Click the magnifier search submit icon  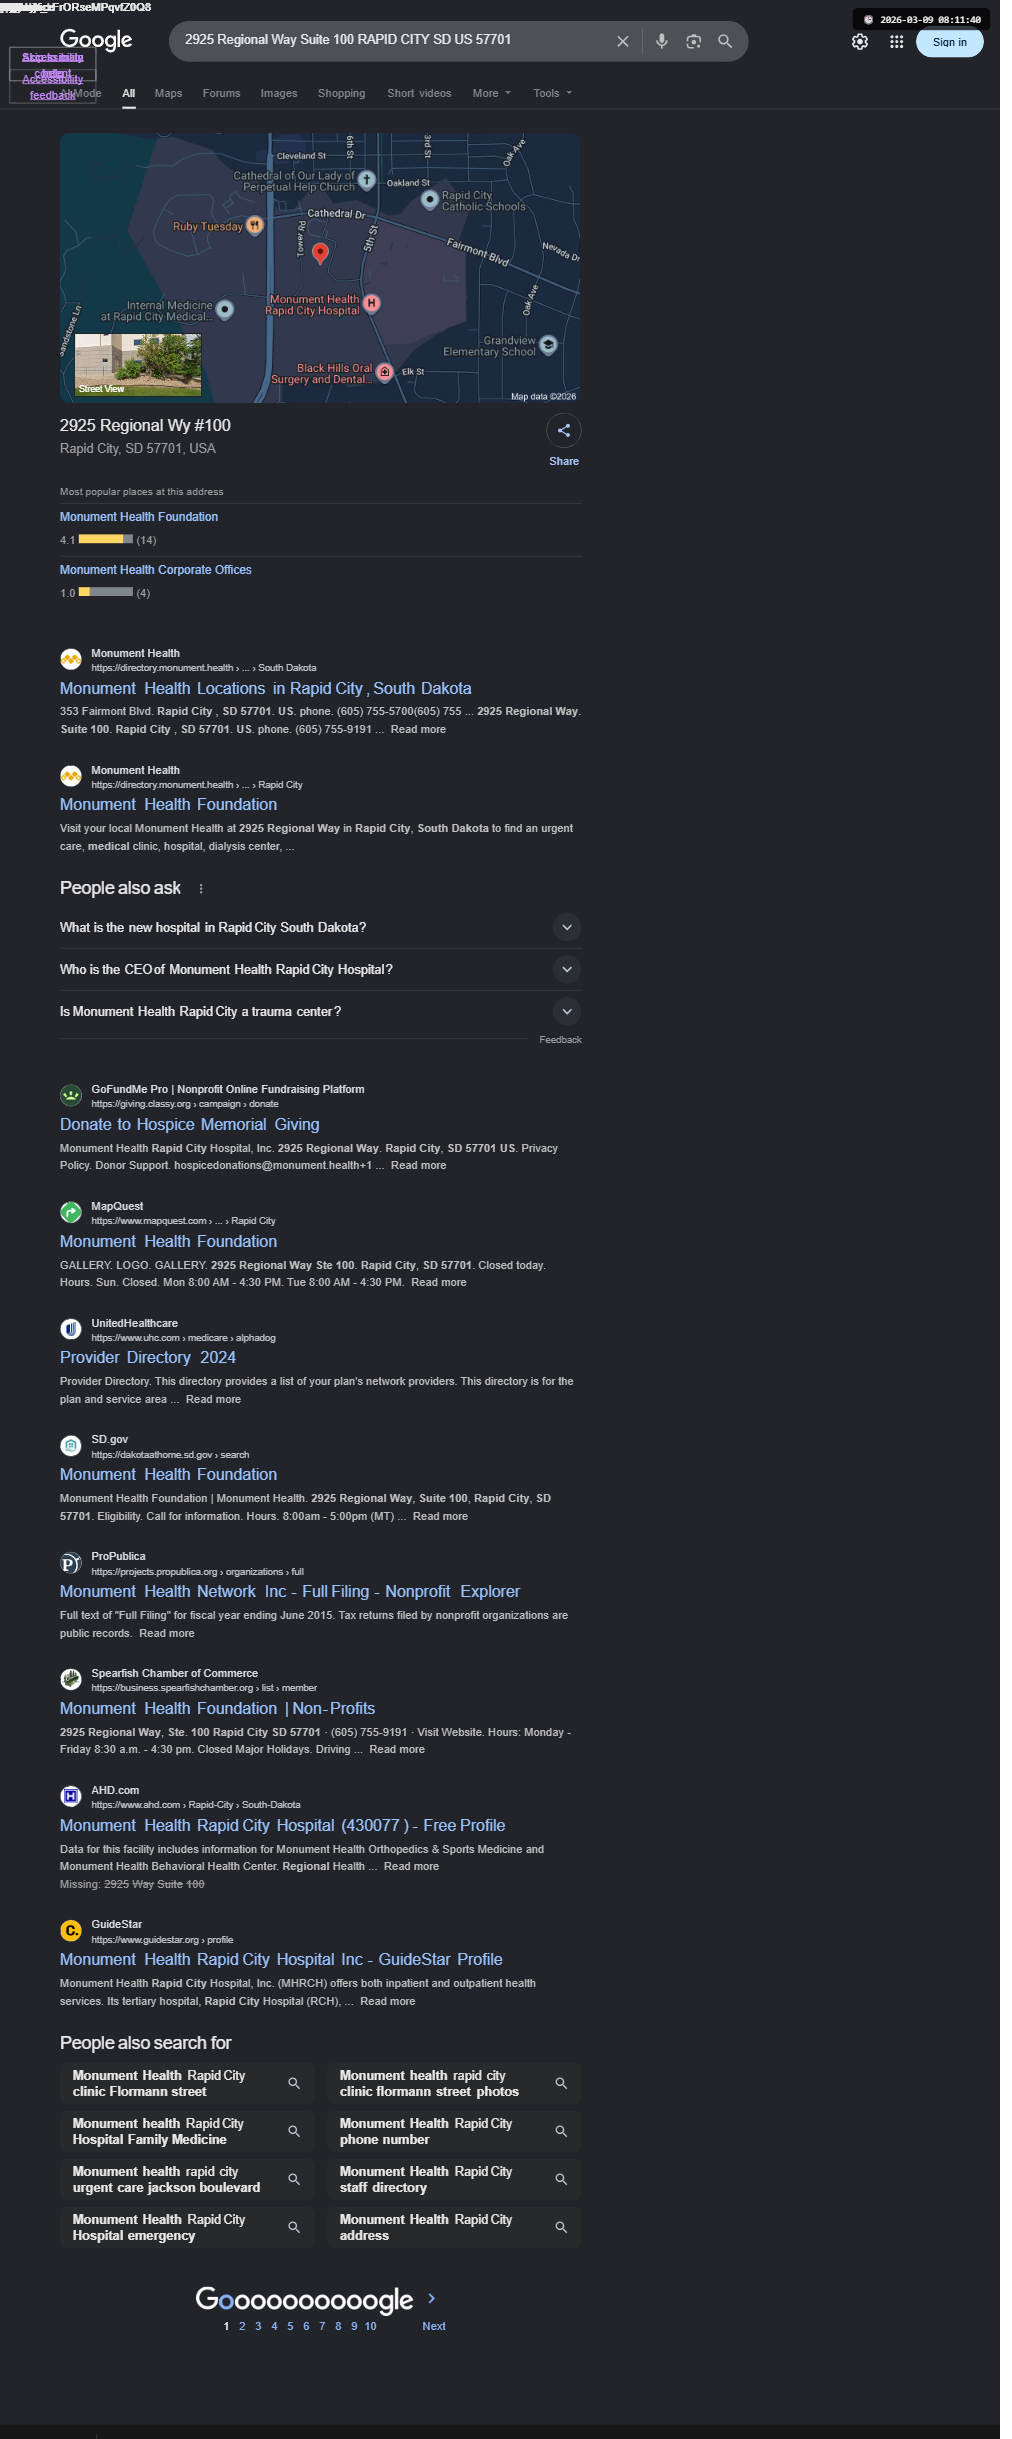click(x=725, y=41)
